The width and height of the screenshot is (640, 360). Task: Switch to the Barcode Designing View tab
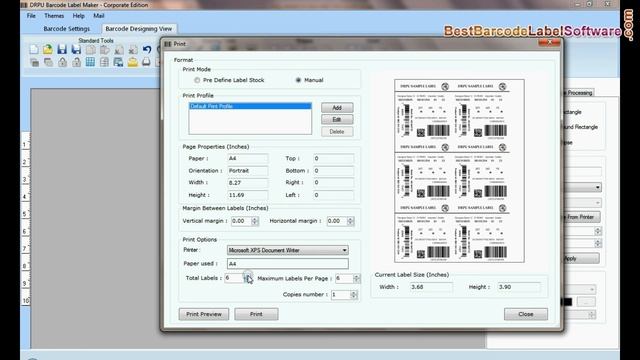(139, 29)
